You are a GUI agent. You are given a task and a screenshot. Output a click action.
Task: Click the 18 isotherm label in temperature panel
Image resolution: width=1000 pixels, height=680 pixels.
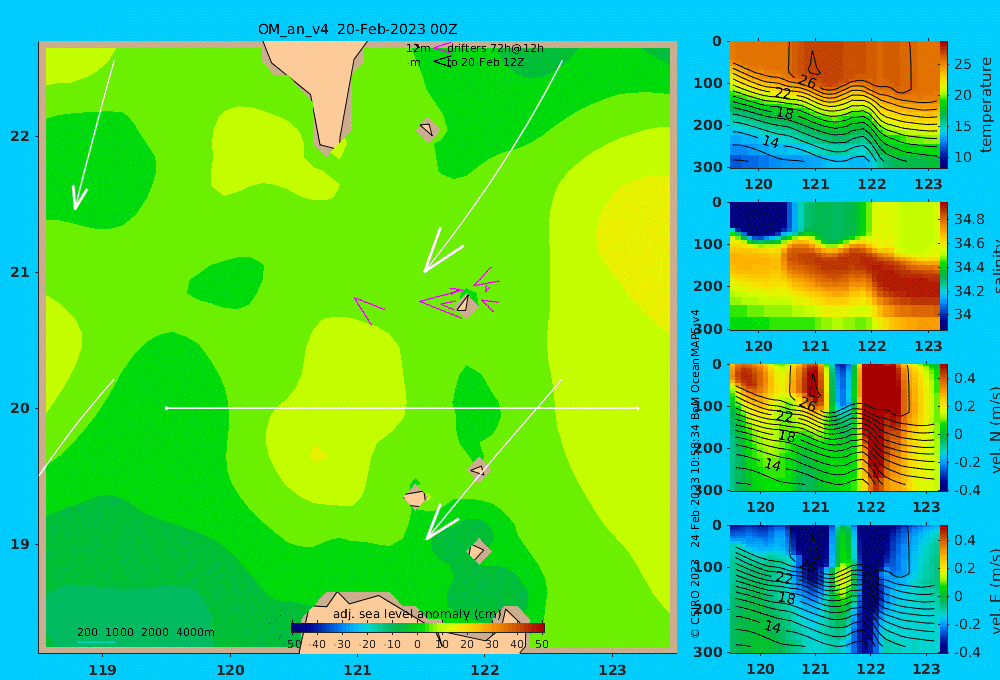784,114
